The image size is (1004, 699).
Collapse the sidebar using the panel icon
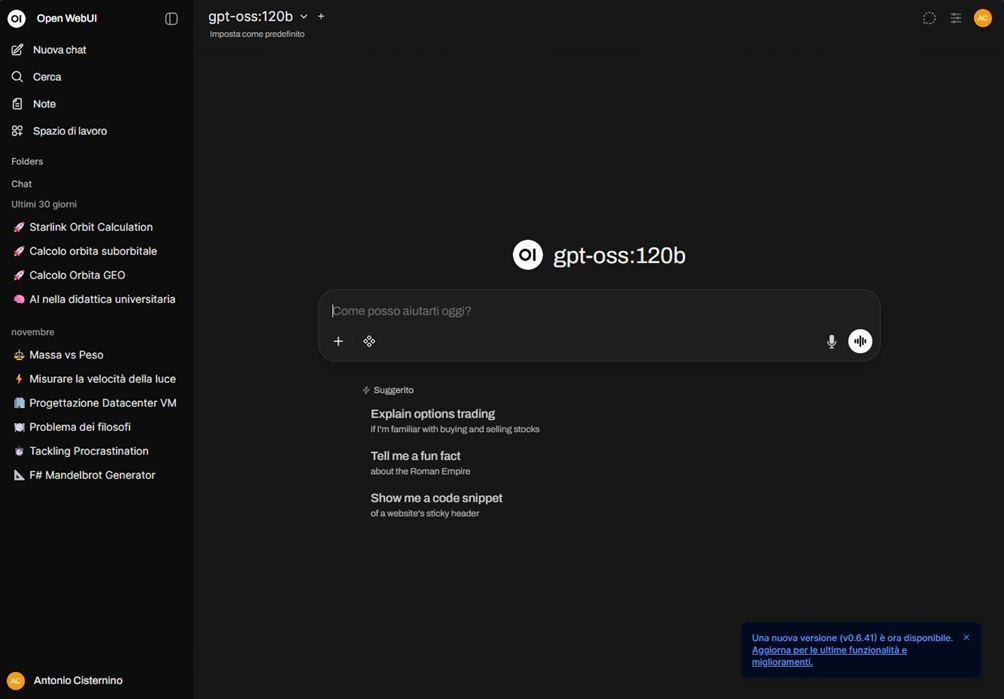point(171,19)
